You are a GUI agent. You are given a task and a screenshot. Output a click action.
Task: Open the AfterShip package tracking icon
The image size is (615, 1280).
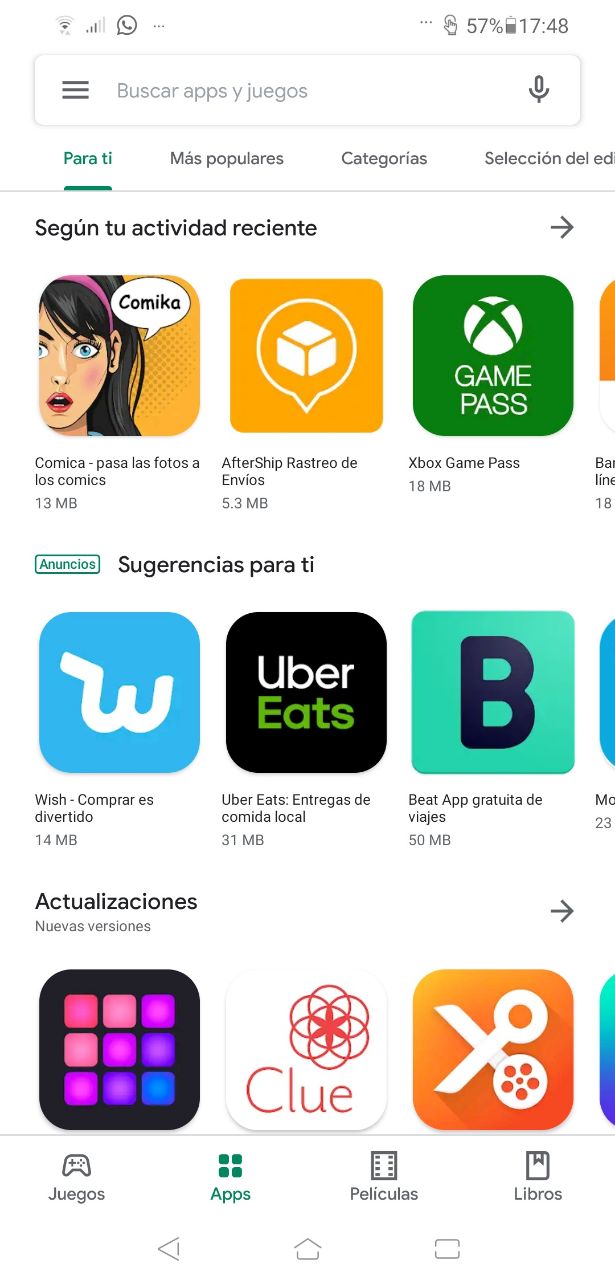[x=306, y=356]
